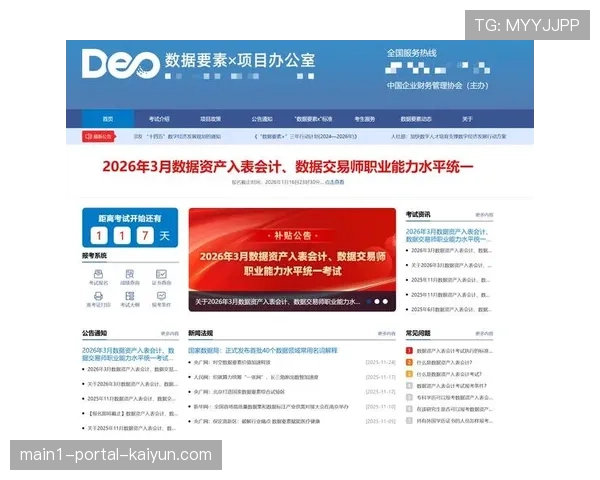
Task: Open the 国家数据局 40个数据领域常用名词 headline
Action: 263,350
